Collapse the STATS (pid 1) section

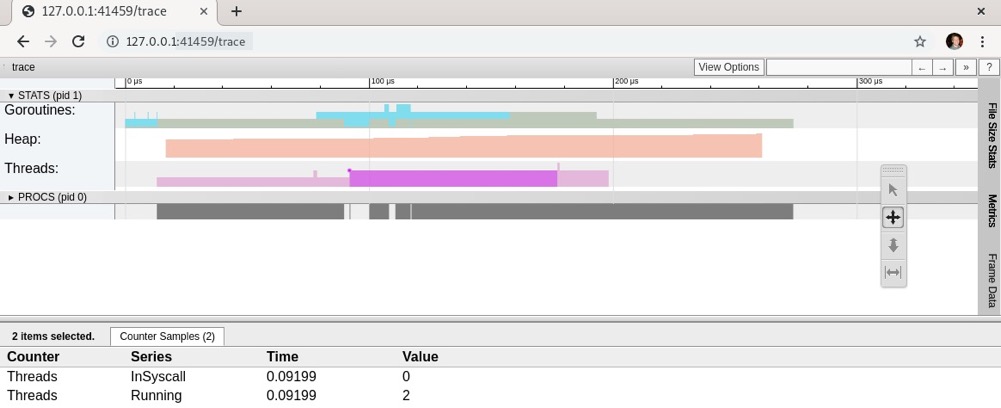(45, 96)
